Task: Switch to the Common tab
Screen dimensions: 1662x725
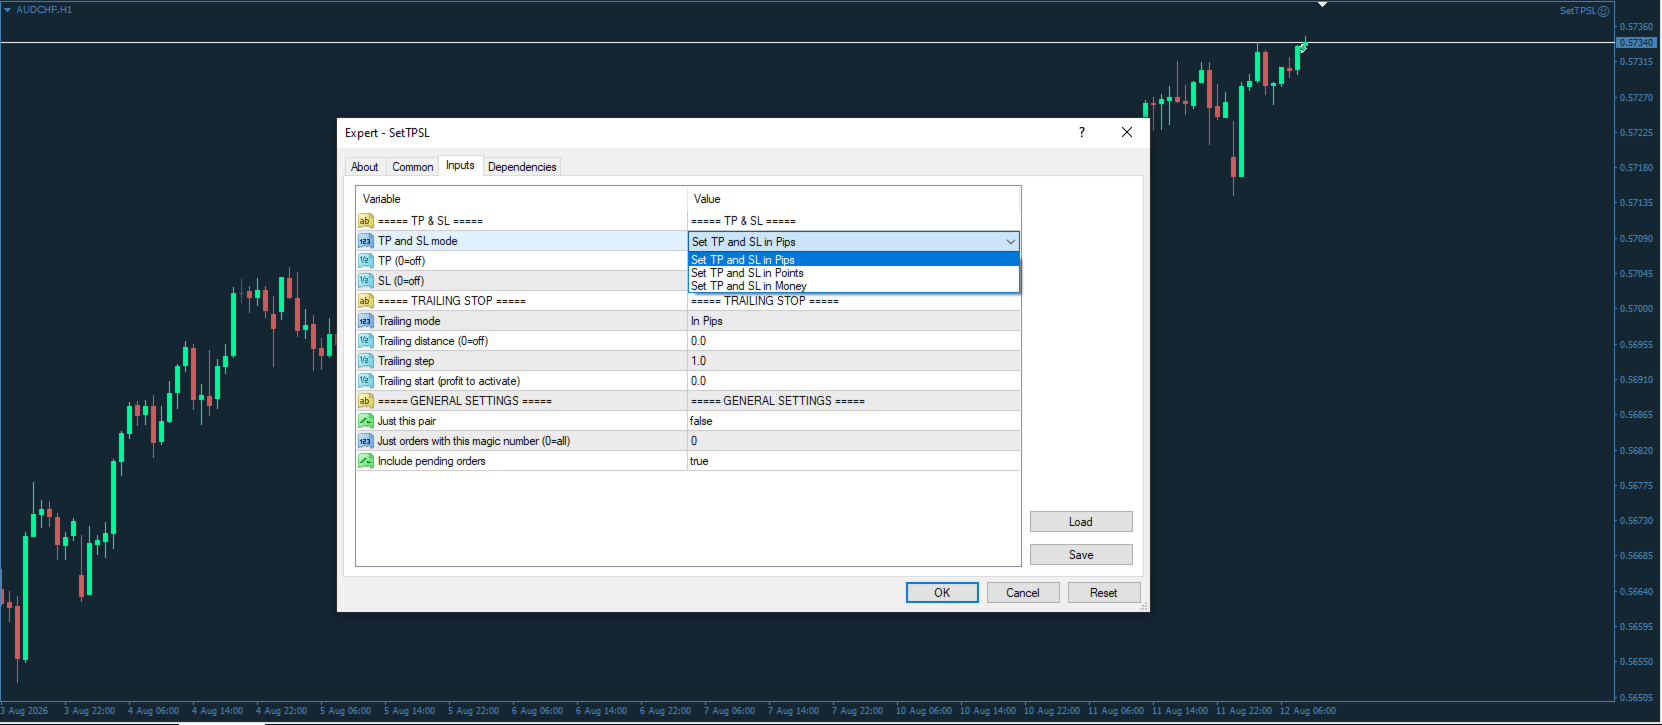Action: pyautogui.click(x=412, y=167)
